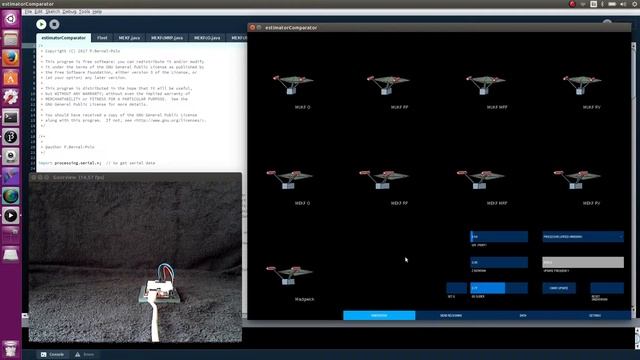
Task: Toggle the small blue button left of bottom slider
Action: (x=456, y=288)
